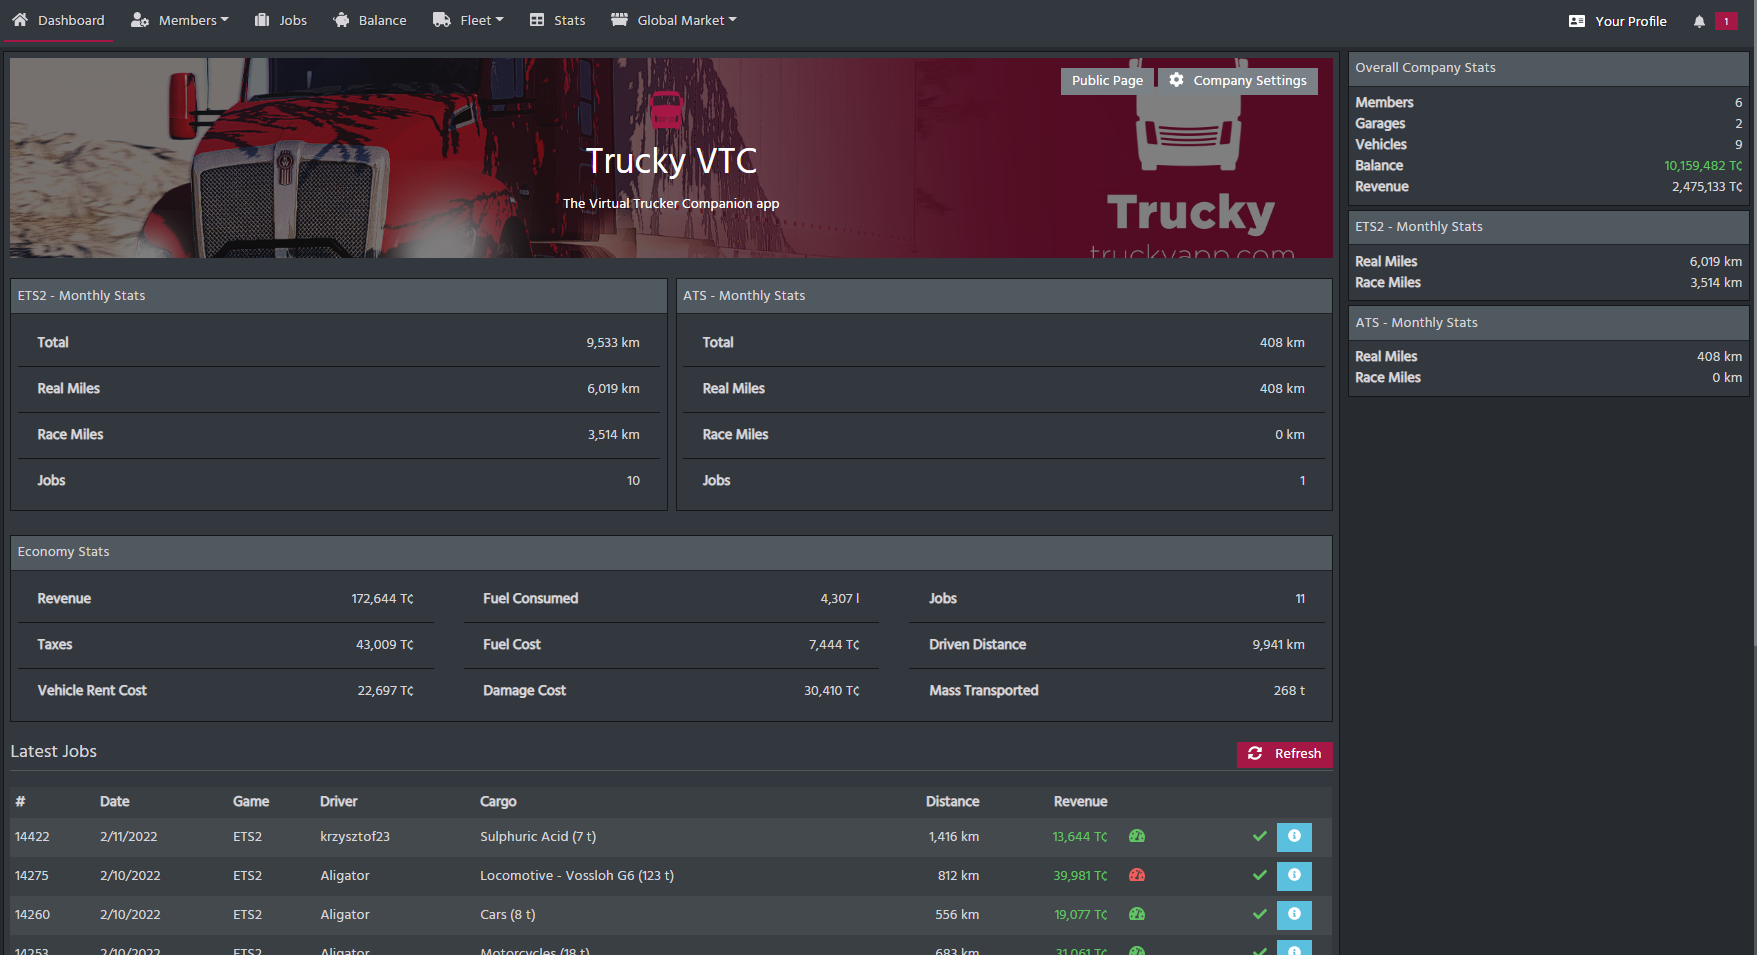Screen dimensions: 1757x955
Task: Click job number 14260
Action: pos(32,915)
